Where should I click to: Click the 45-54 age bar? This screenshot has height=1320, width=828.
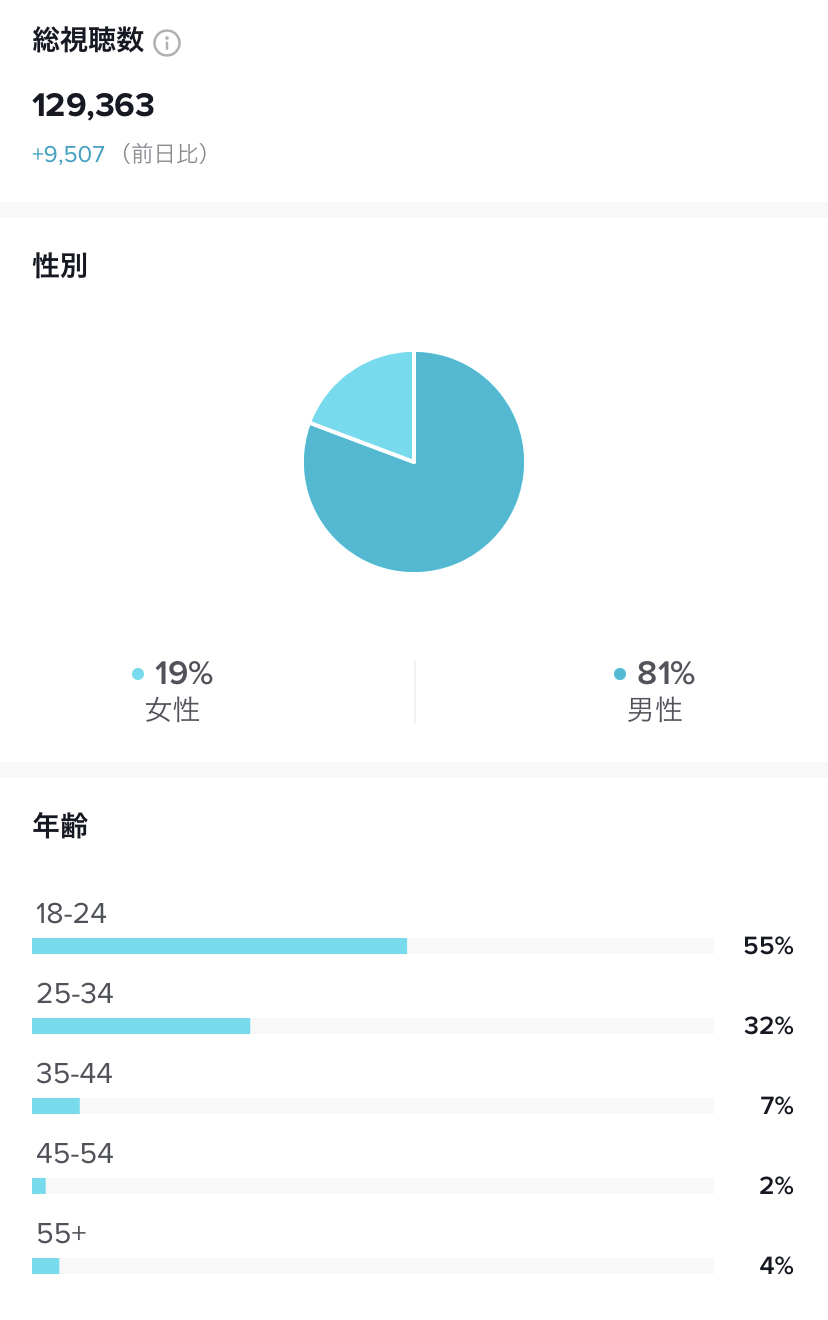pyautogui.click(x=373, y=1186)
